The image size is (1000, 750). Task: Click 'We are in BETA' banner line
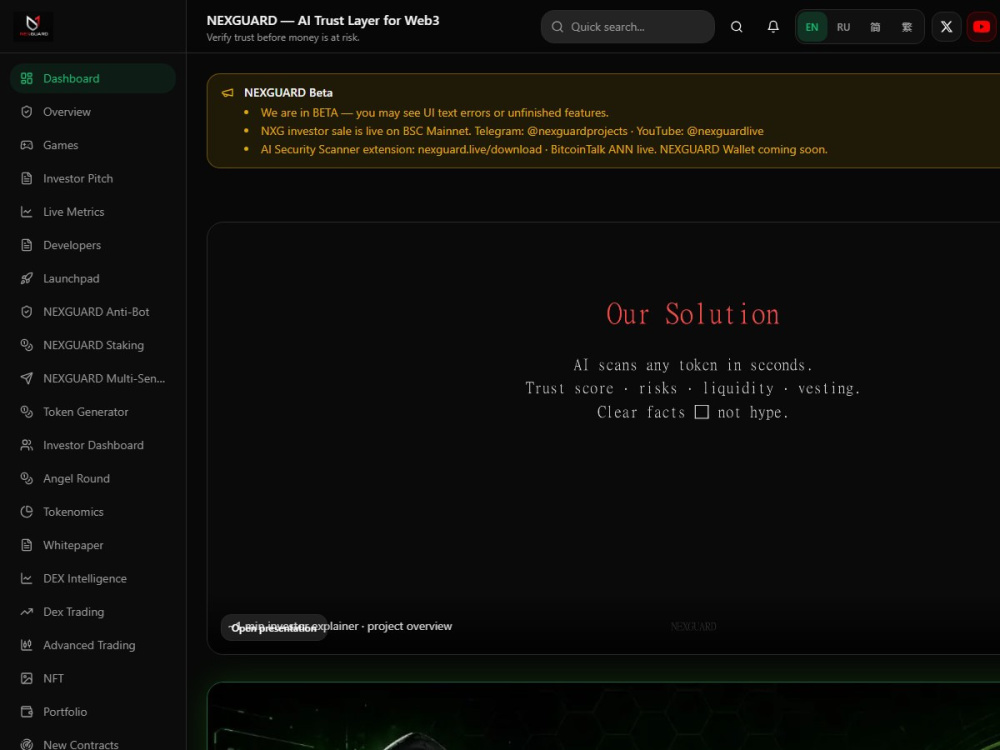click(434, 113)
